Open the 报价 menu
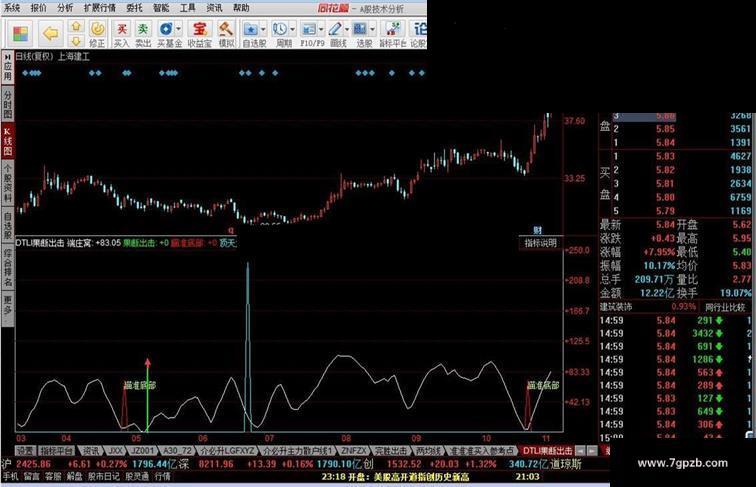The width and height of the screenshot is (756, 487). click(x=39, y=8)
